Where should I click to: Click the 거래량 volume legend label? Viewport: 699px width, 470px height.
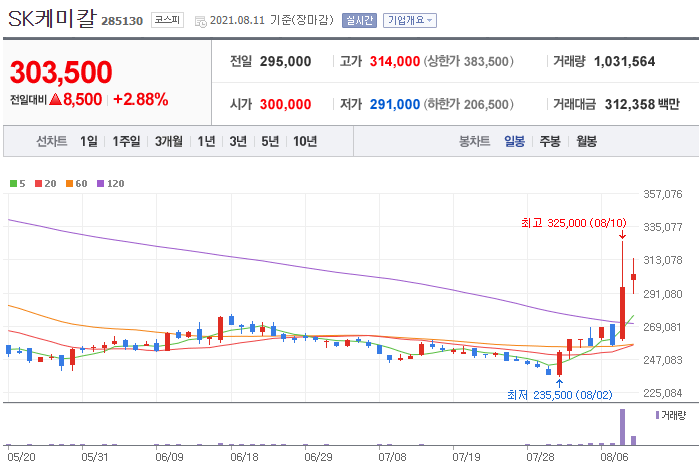click(x=673, y=415)
